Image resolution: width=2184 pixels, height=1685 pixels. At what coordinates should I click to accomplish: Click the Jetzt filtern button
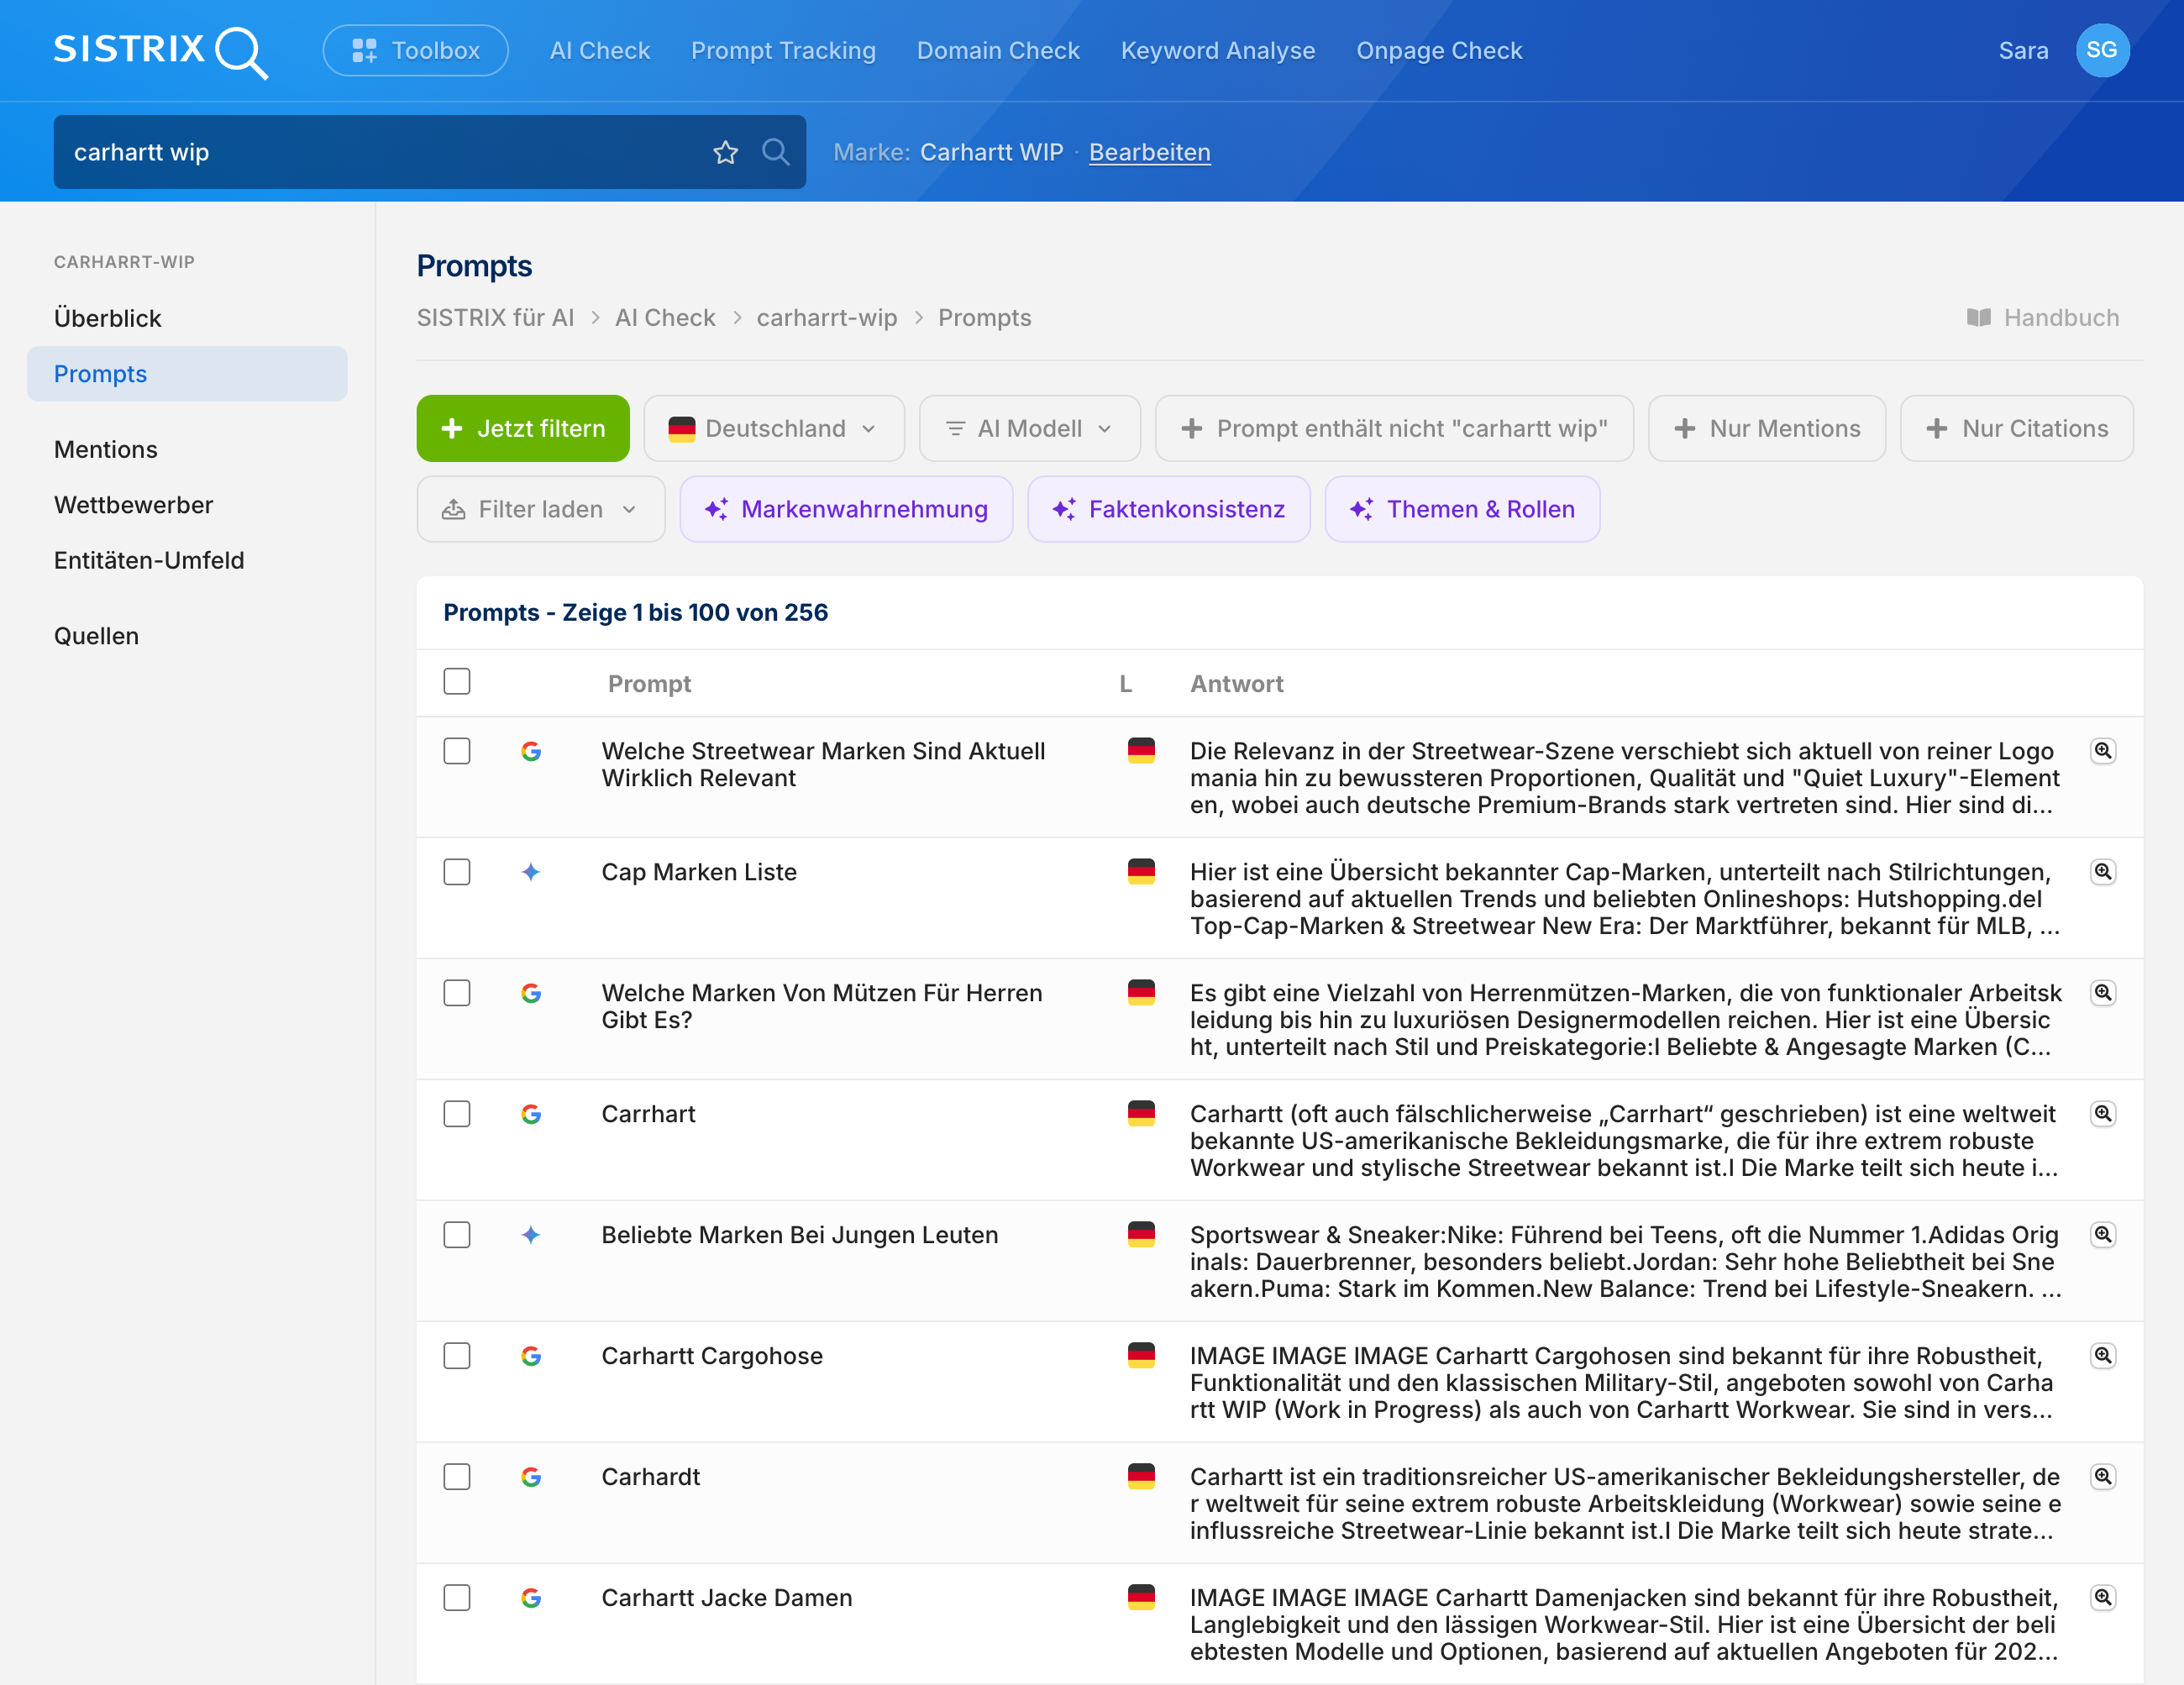523,429
